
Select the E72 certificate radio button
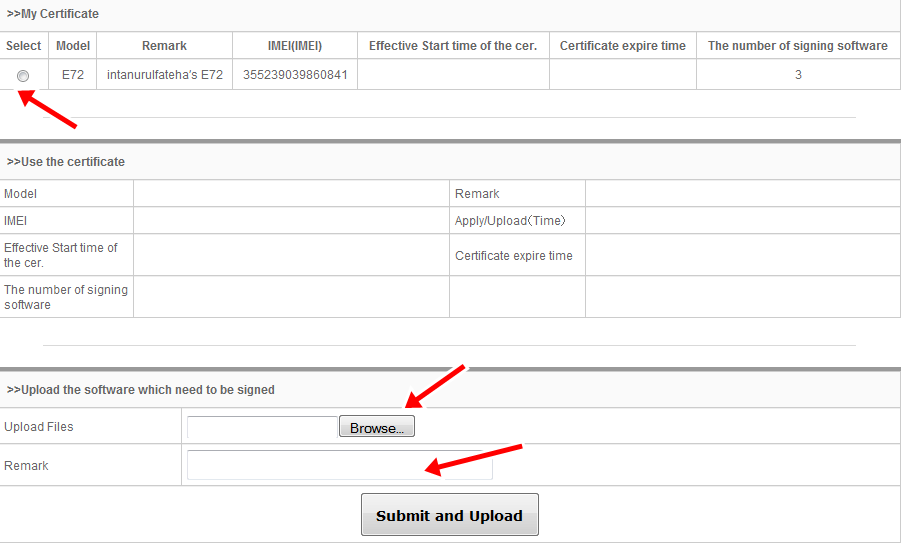(x=23, y=76)
